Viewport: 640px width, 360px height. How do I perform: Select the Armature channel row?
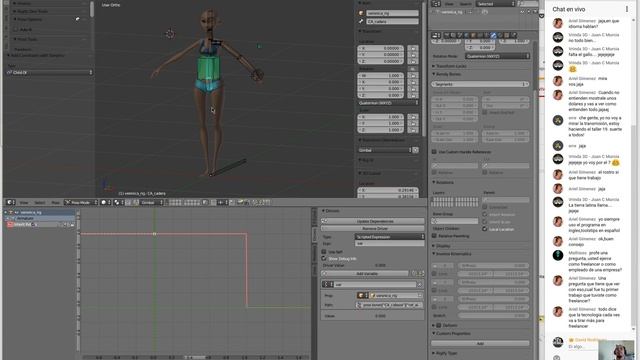[41, 218]
